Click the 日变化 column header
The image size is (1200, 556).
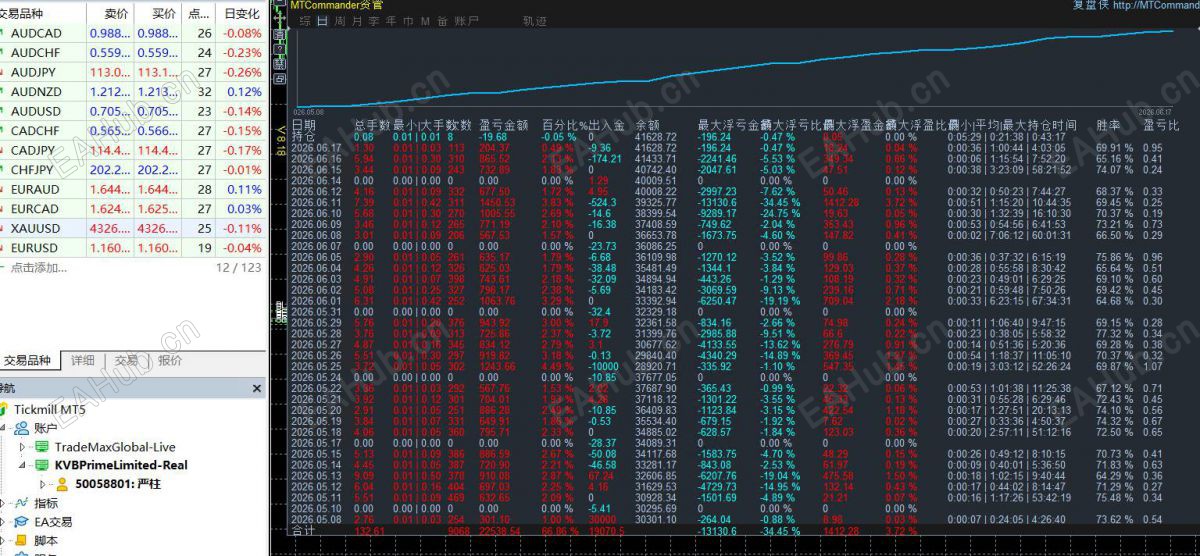(x=242, y=14)
